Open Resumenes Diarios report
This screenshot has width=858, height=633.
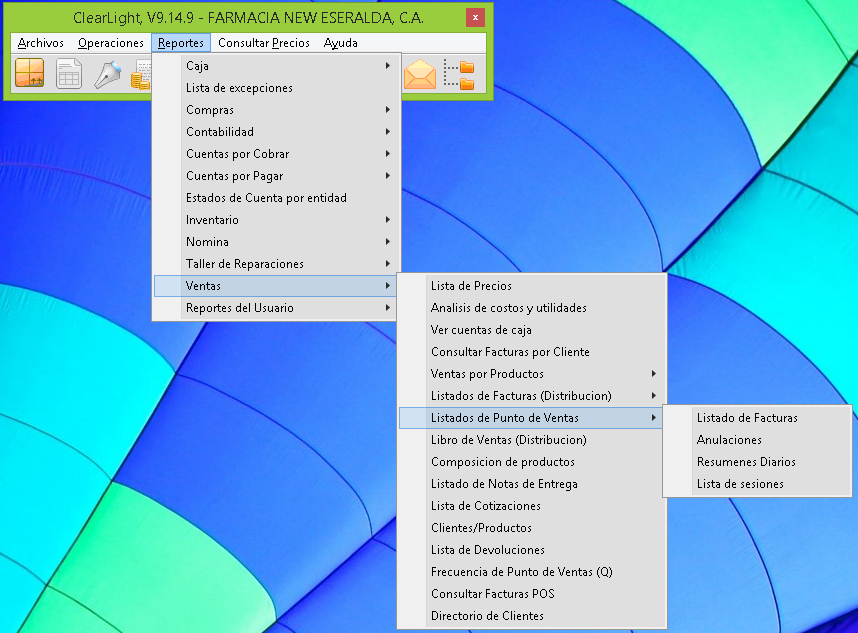click(746, 462)
